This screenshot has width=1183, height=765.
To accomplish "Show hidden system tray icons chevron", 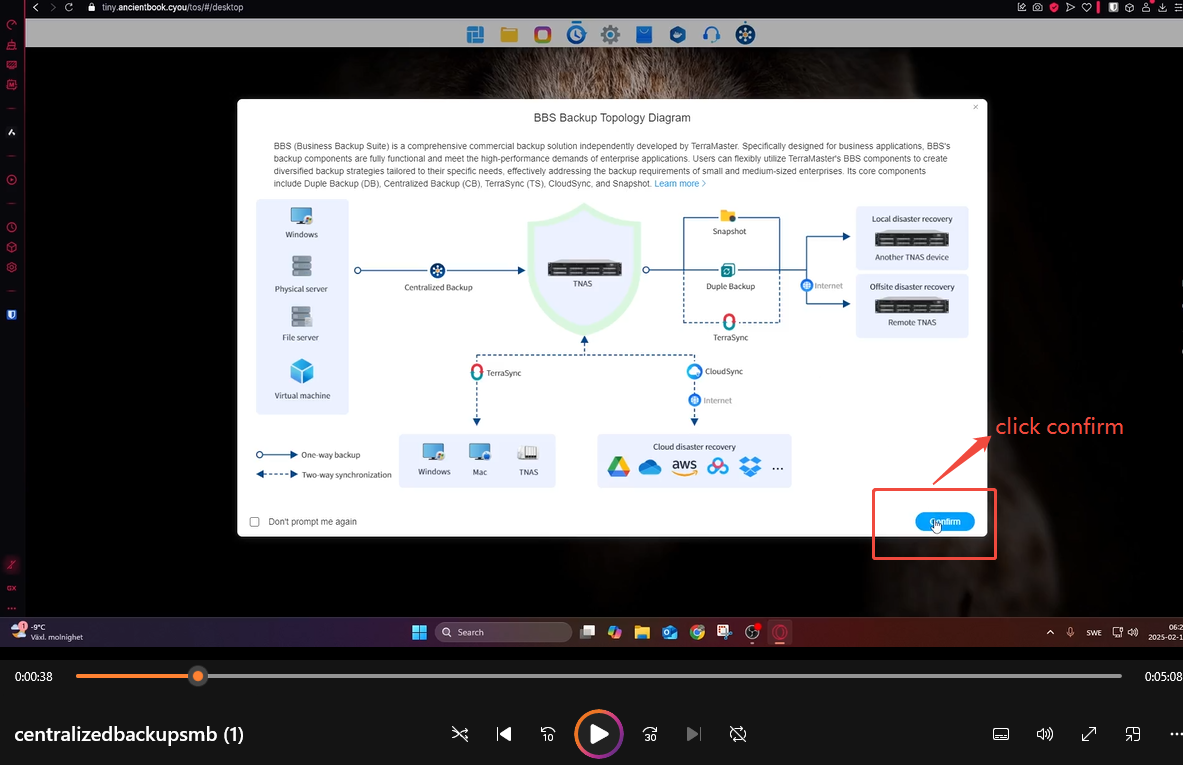I will tap(1050, 632).
